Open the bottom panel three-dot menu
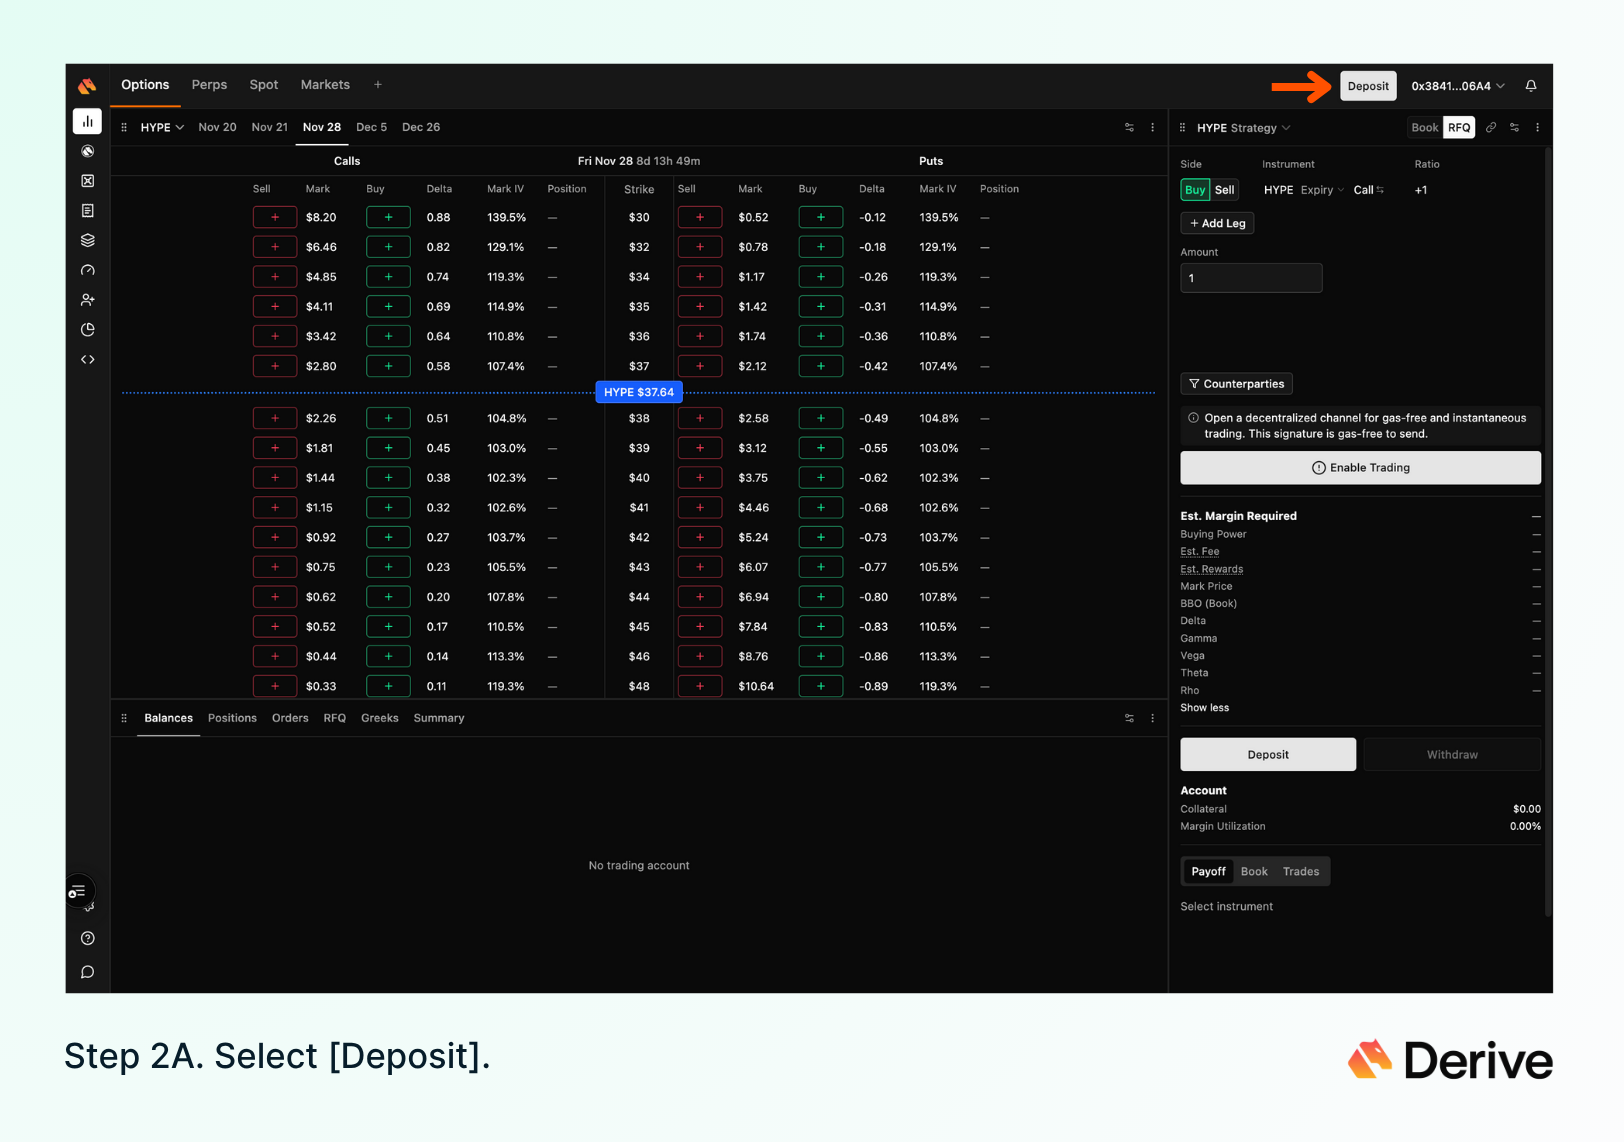Screen dimensions: 1624x1142 pyautogui.click(x=1153, y=718)
